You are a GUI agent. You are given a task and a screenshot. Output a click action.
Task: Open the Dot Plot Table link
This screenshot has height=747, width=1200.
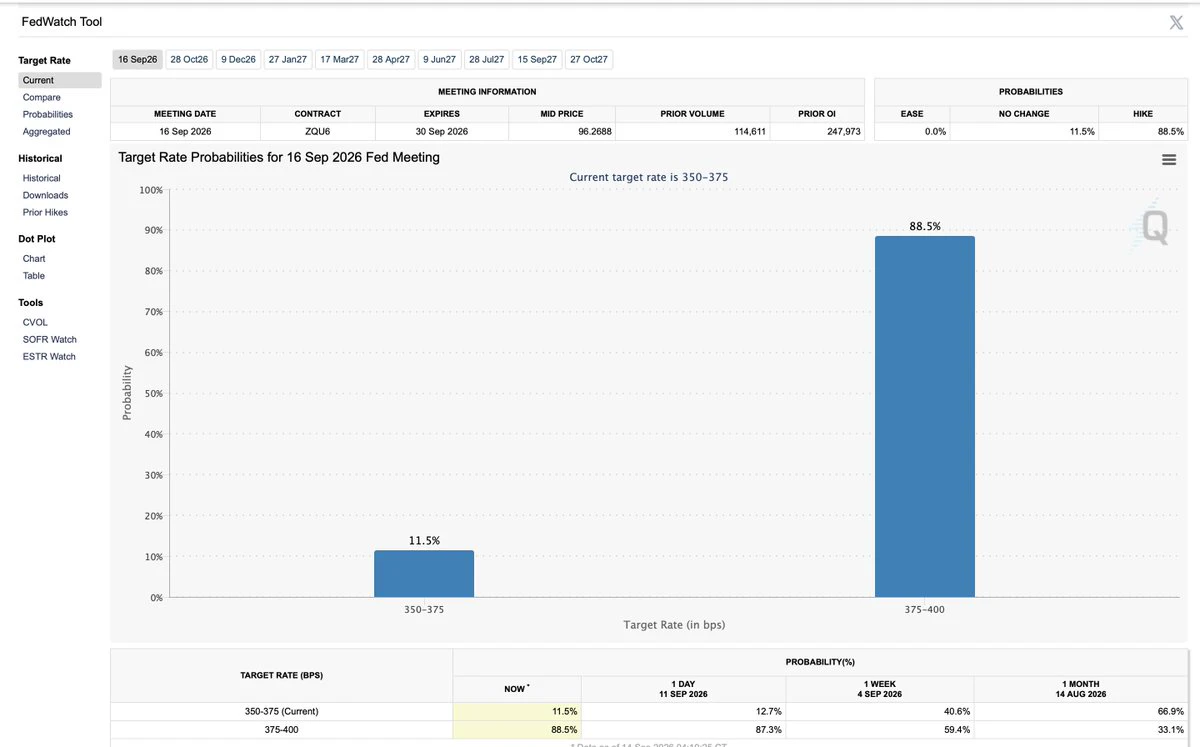point(34,275)
